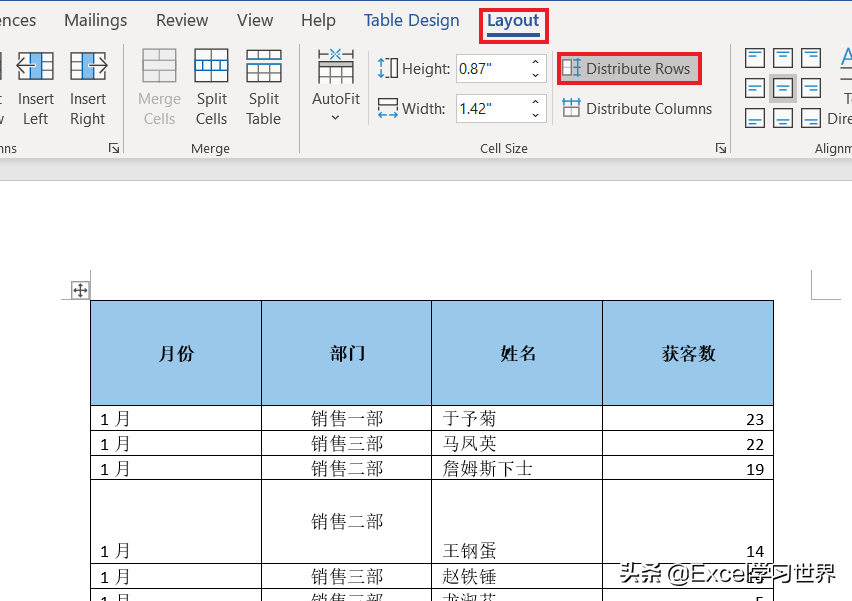Click the cell containing 赵铁锤
852x601 pixels.
coord(517,576)
